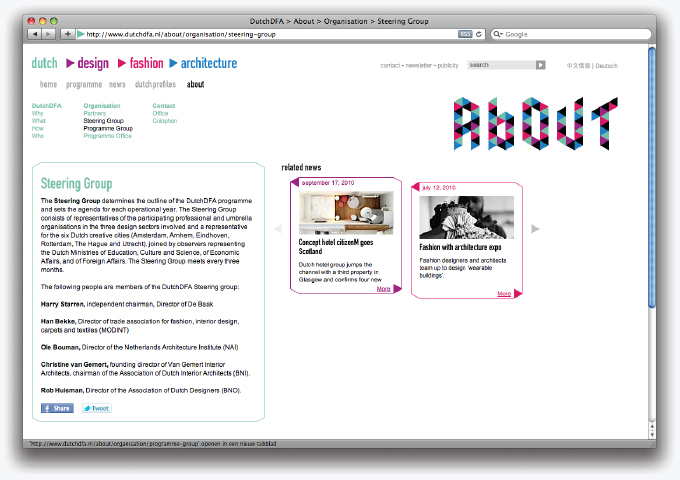
Task: Open the Colophon link under Contact
Action: (165, 121)
